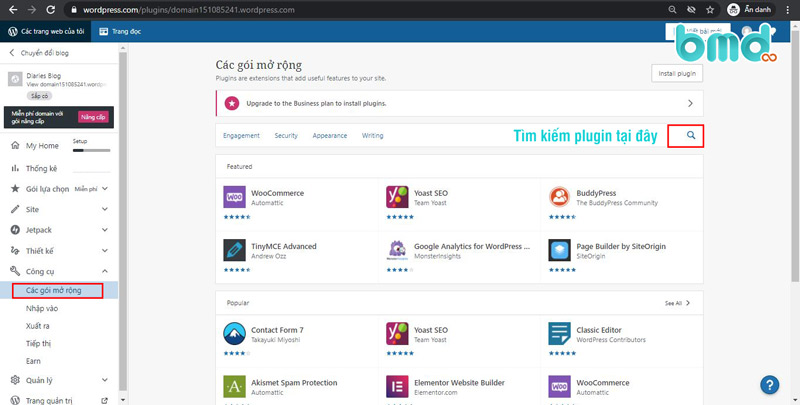Bookmark the page with the star icon
This screenshot has height=405, width=800.
click(710, 10)
